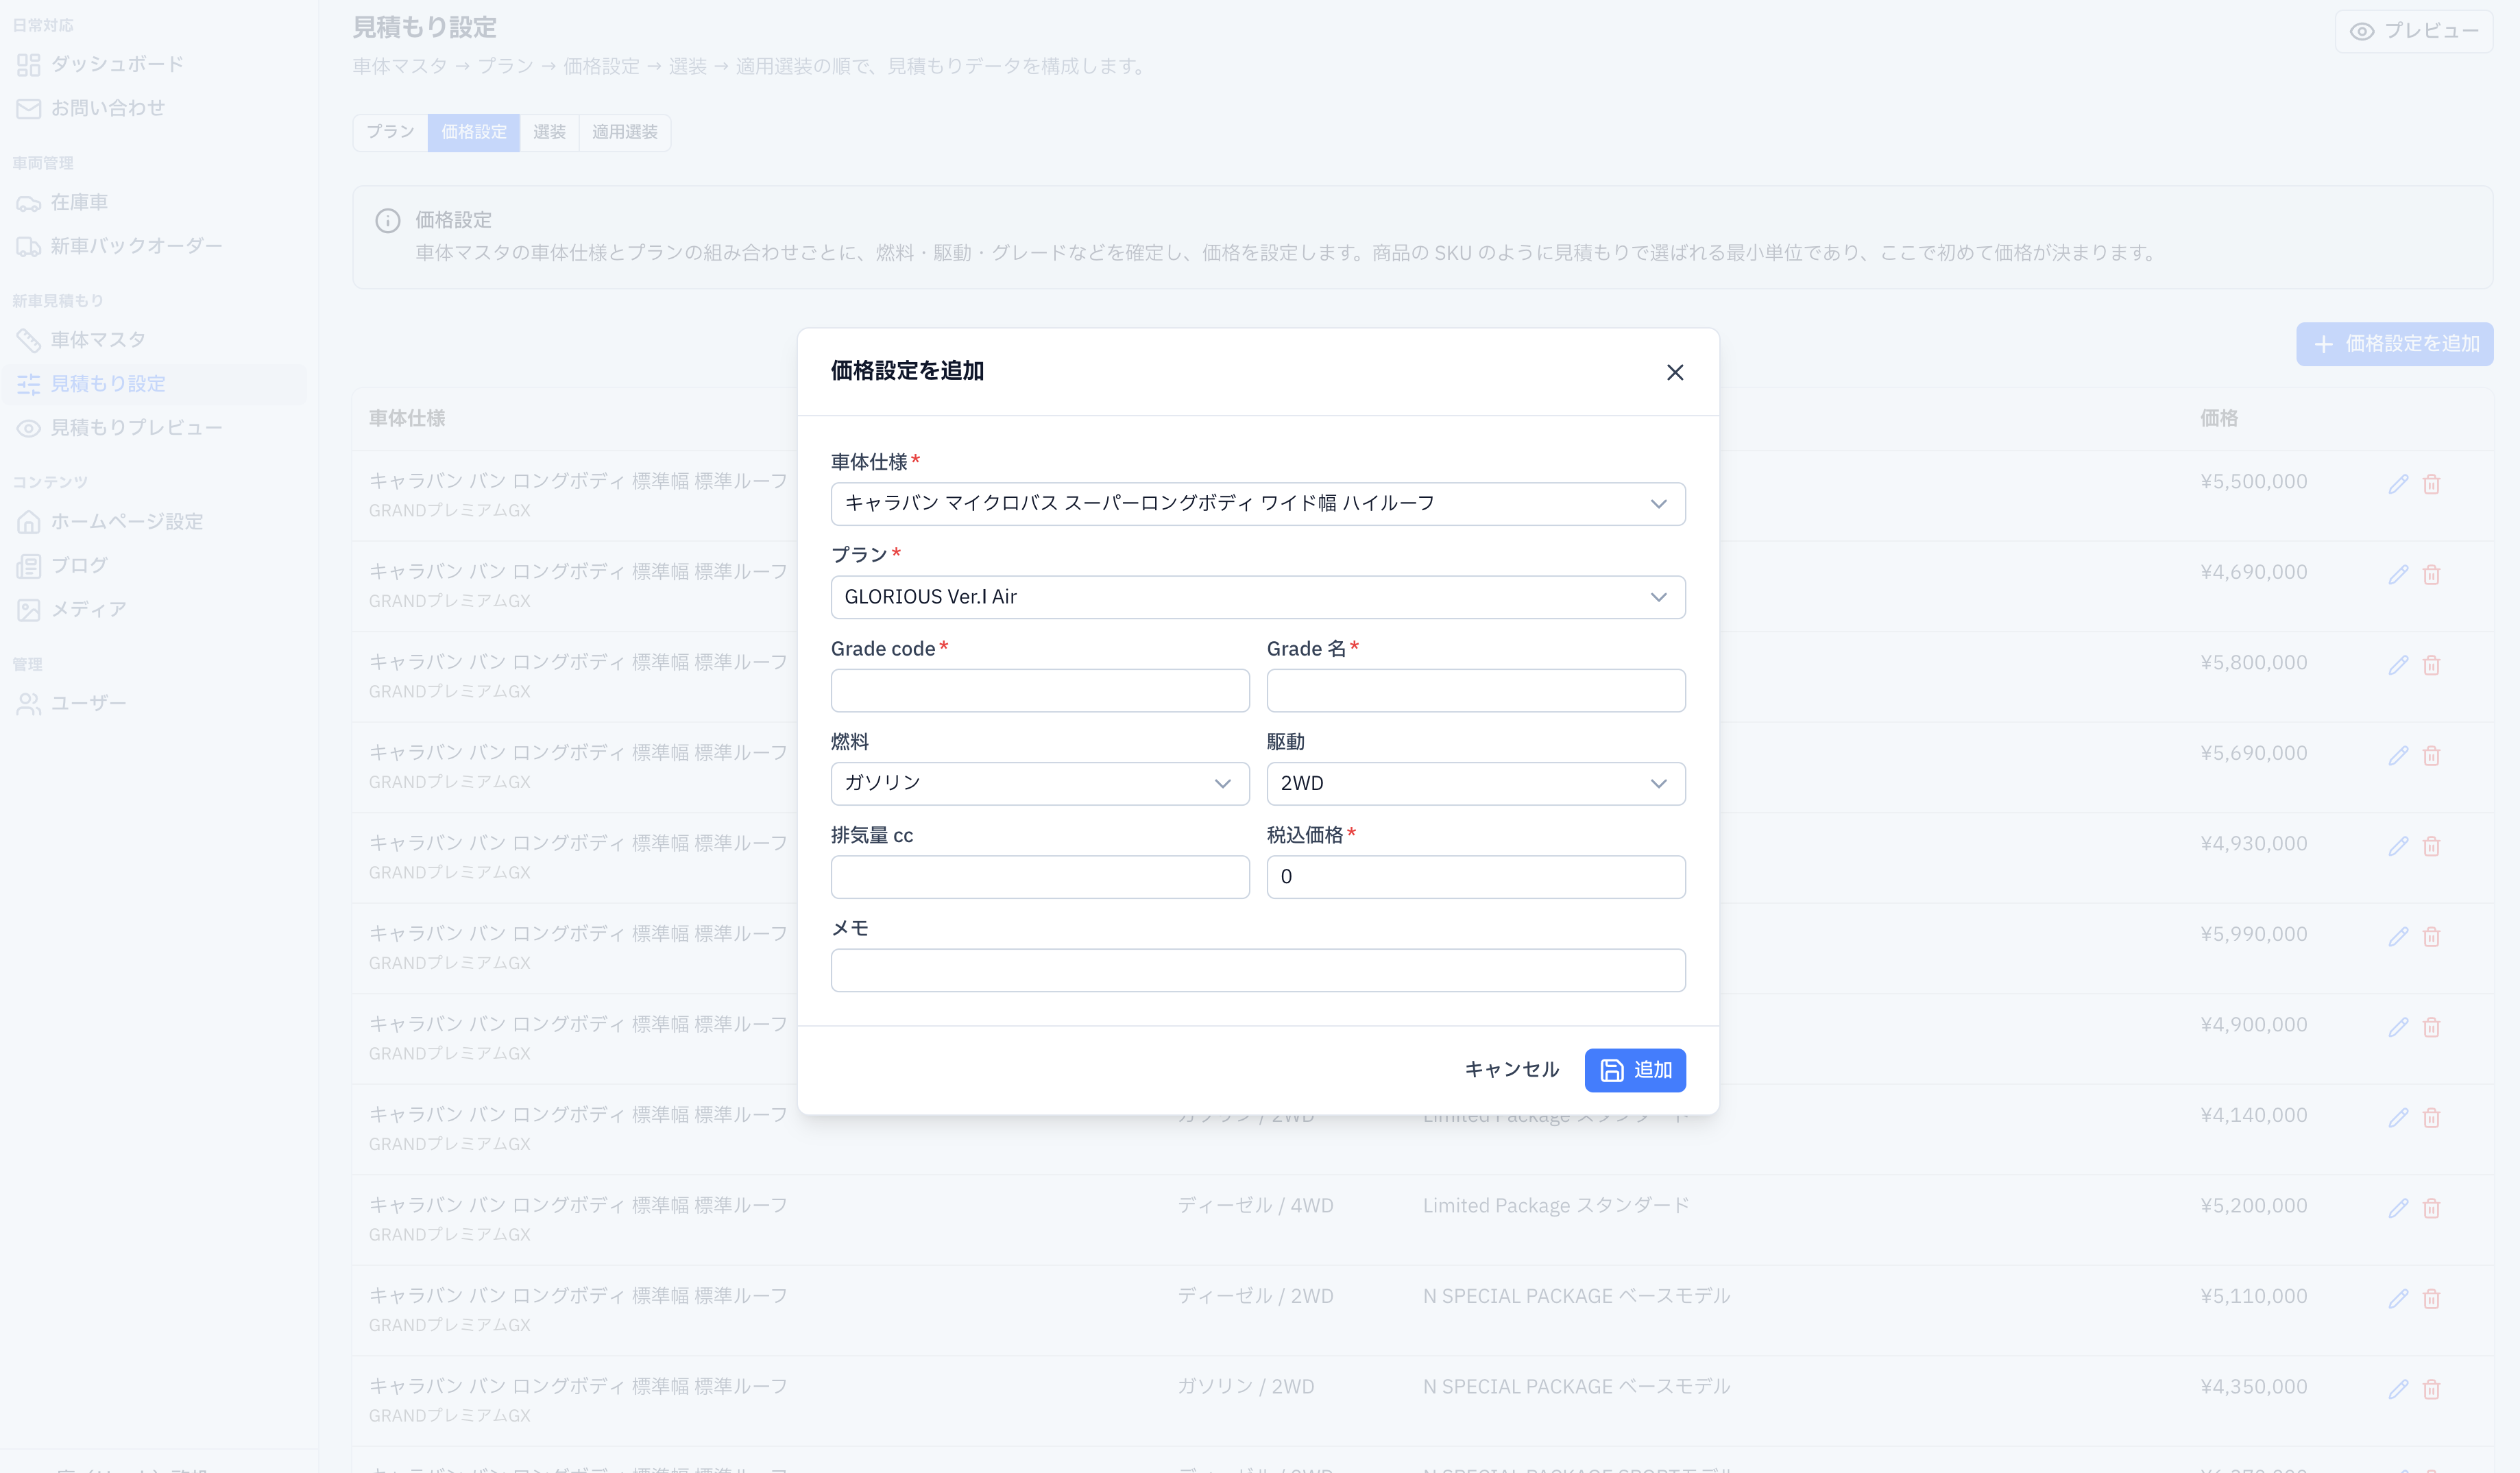
Task: Delete the ¥4,930,000 row with trash icon
Action: pyautogui.click(x=2431, y=846)
